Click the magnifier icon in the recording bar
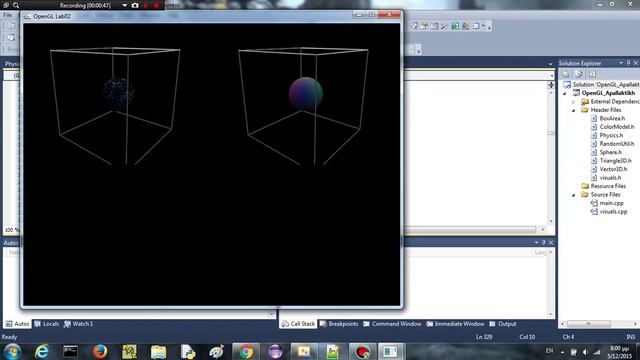640x360 pixels. point(16,5)
